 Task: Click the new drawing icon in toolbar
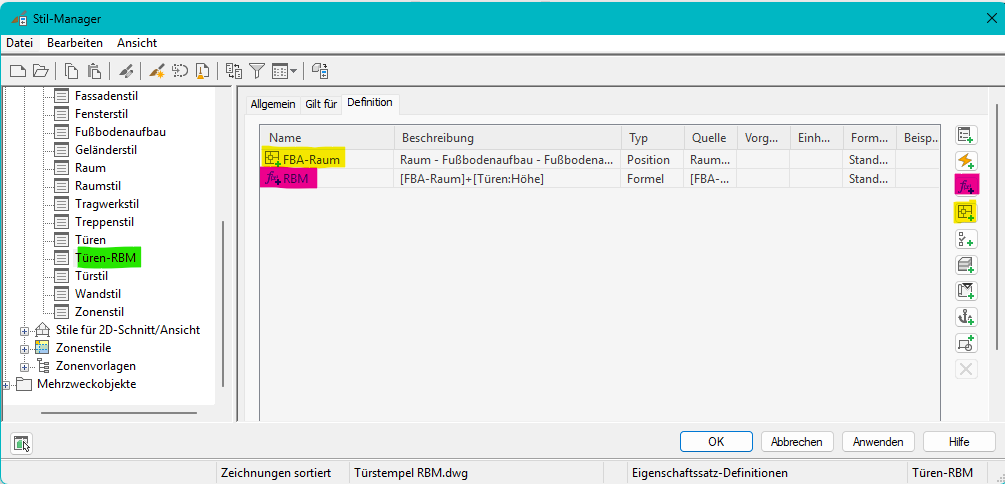click(x=18, y=70)
